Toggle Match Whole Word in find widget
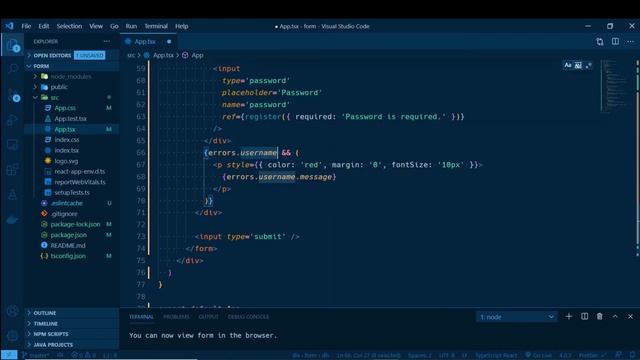Image resolution: width=640 pixels, height=360 pixels. point(578,65)
